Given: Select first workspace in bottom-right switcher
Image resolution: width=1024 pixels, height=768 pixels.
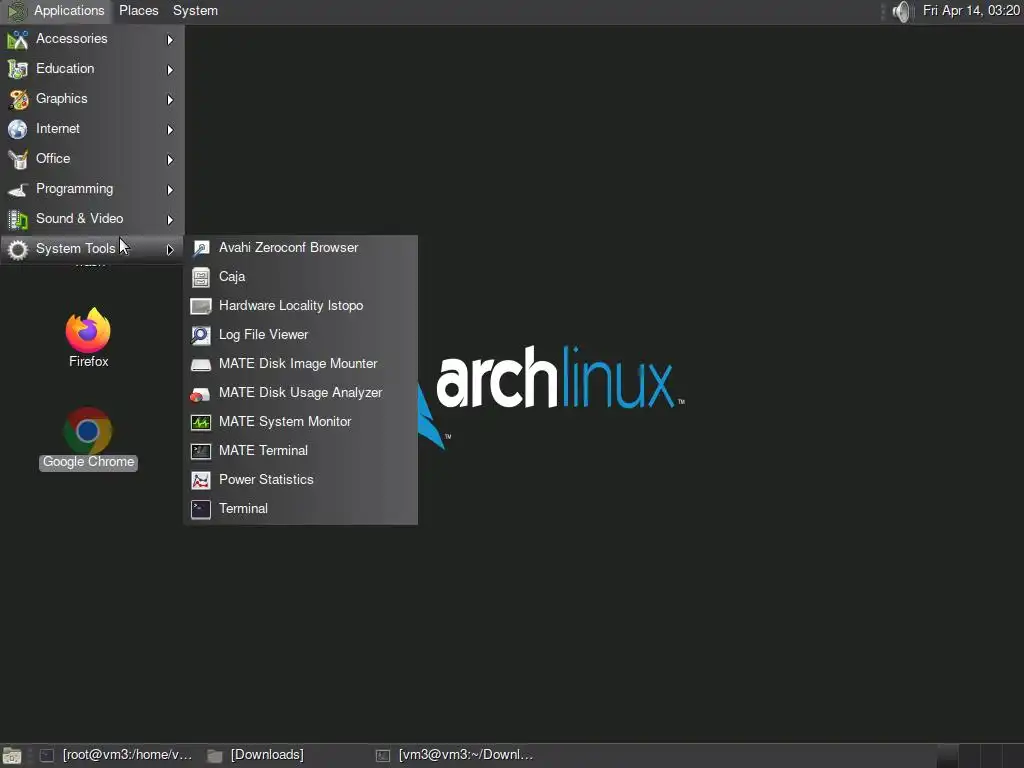Looking at the screenshot, I should [948, 756].
